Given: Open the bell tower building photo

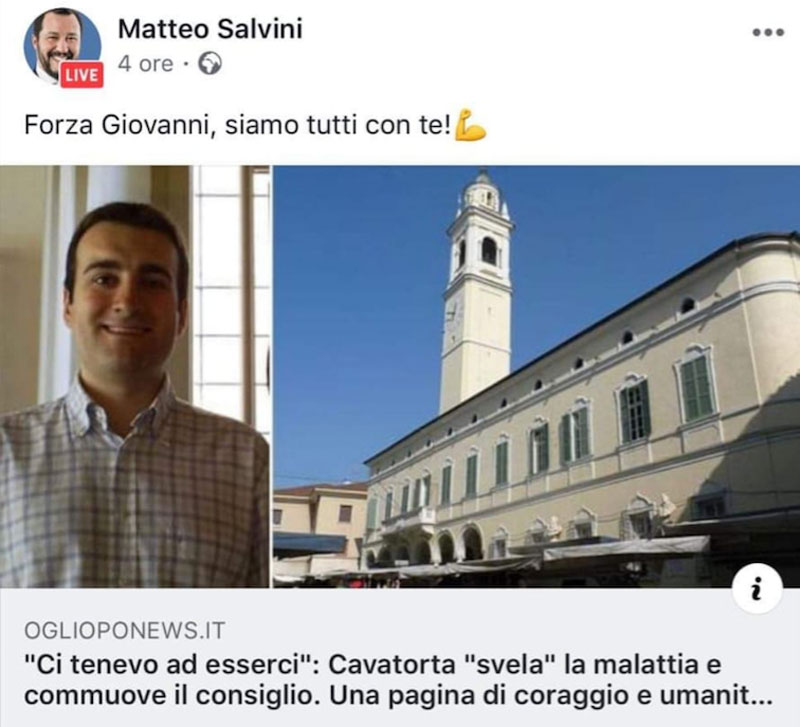Looking at the screenshot, I should (x=536, y=377).
